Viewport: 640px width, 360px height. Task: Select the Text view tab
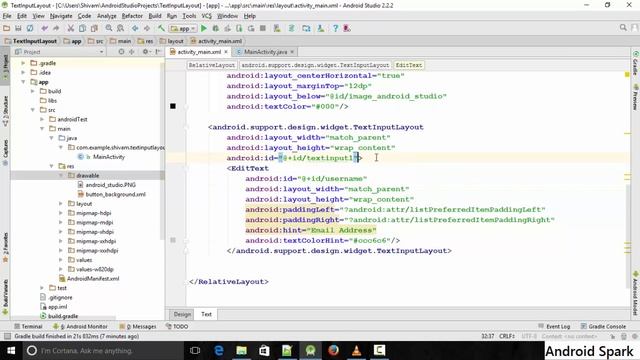coord(206,314)
